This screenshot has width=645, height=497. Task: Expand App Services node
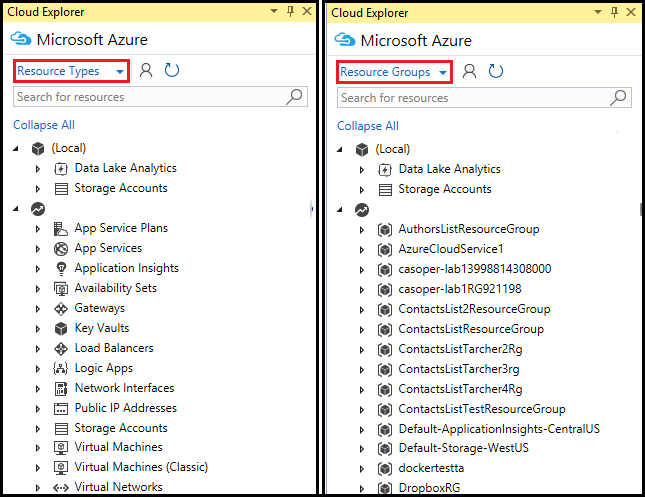click(x=38, y=249)
